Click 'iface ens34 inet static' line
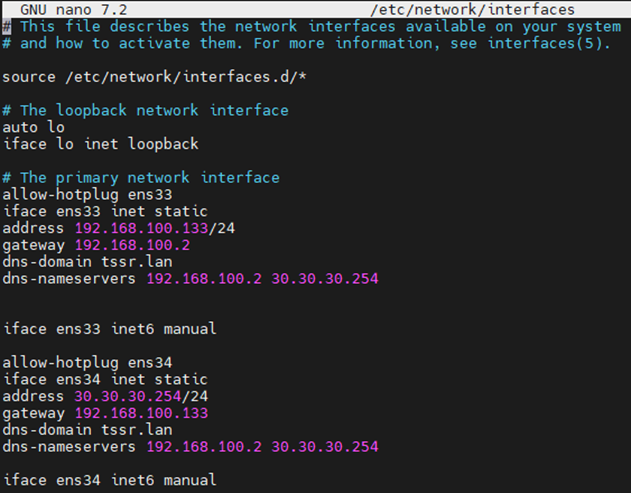This screenshot has height=493, width=631. point(105,379)
